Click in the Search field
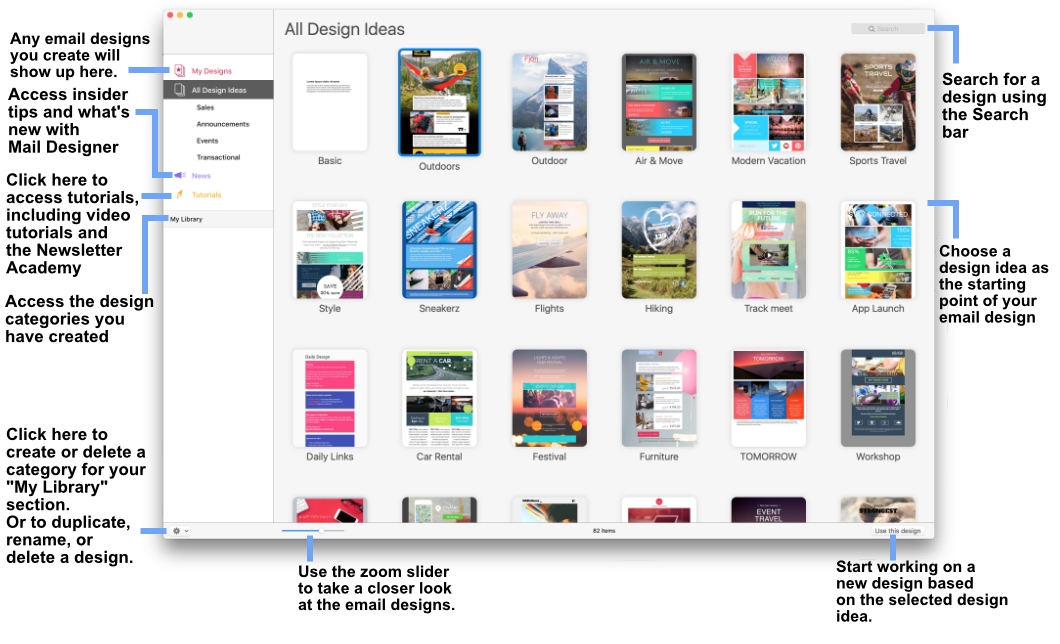1060x644 pixels. pos(888,28)
